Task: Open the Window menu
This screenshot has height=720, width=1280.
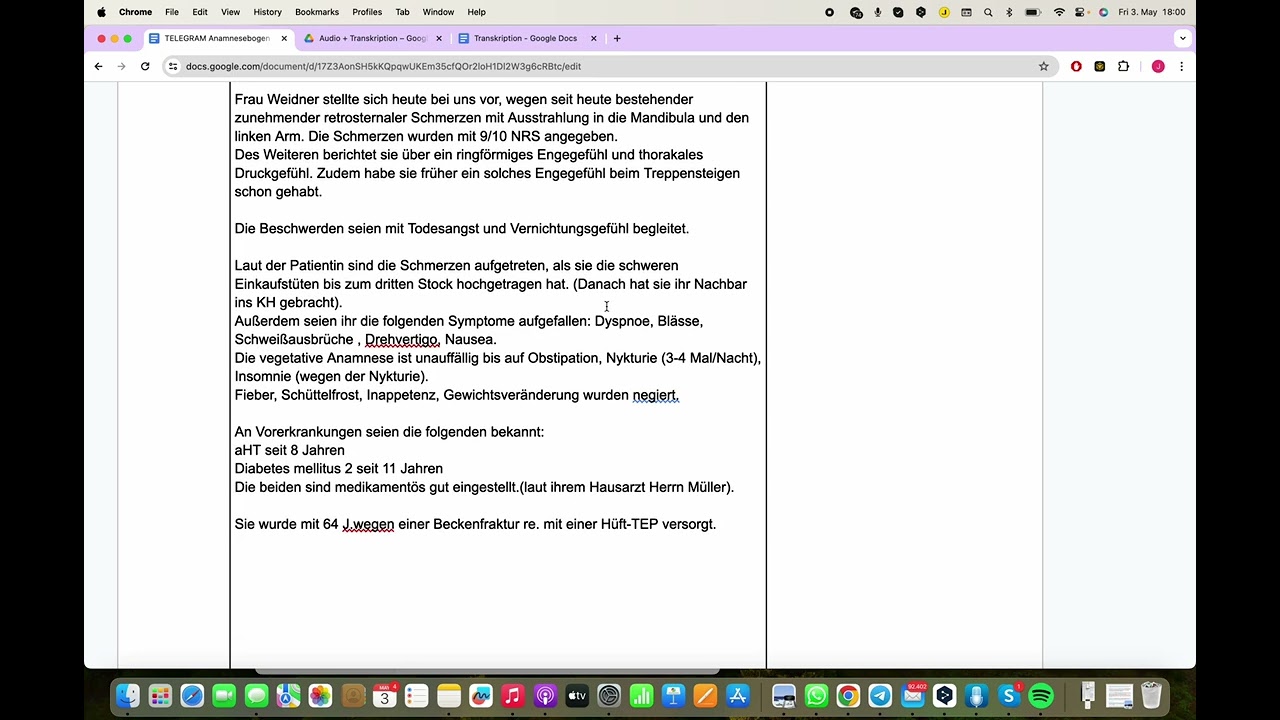Action: [438, 12]
